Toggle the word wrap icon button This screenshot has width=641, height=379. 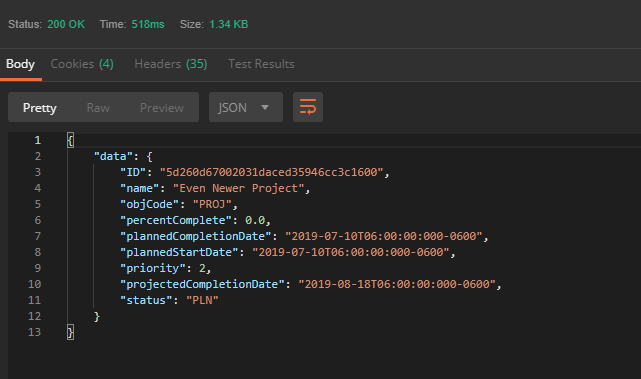pos(308,107)
